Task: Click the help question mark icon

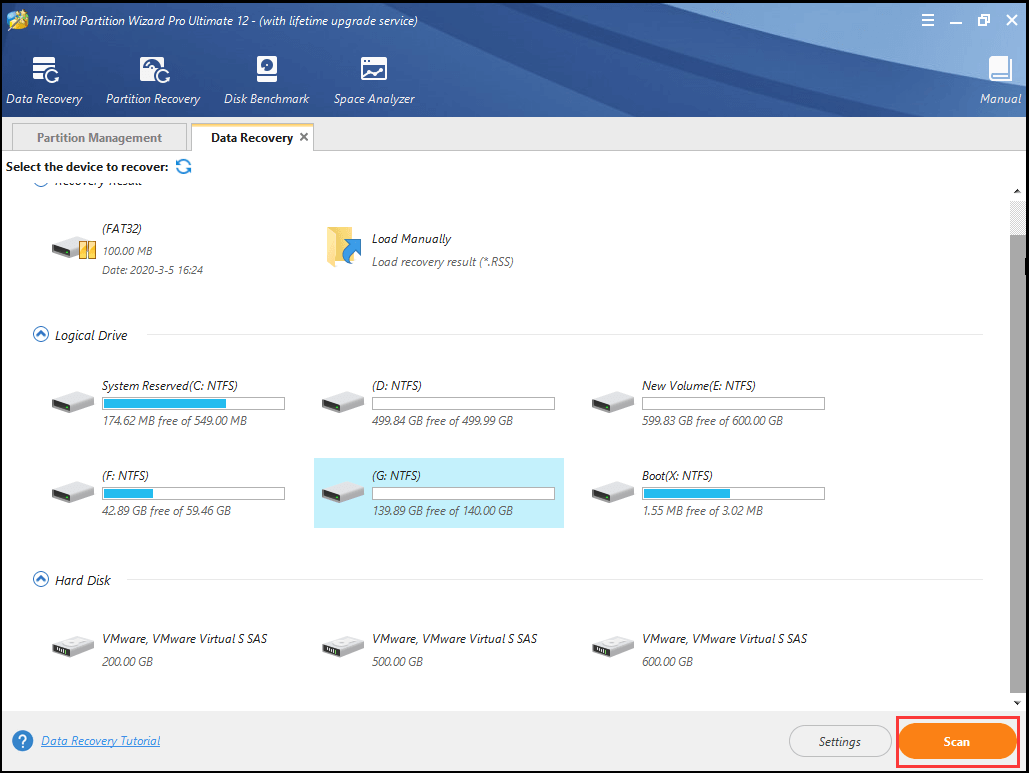Action: pyautogui.click(x=21, y=740)
